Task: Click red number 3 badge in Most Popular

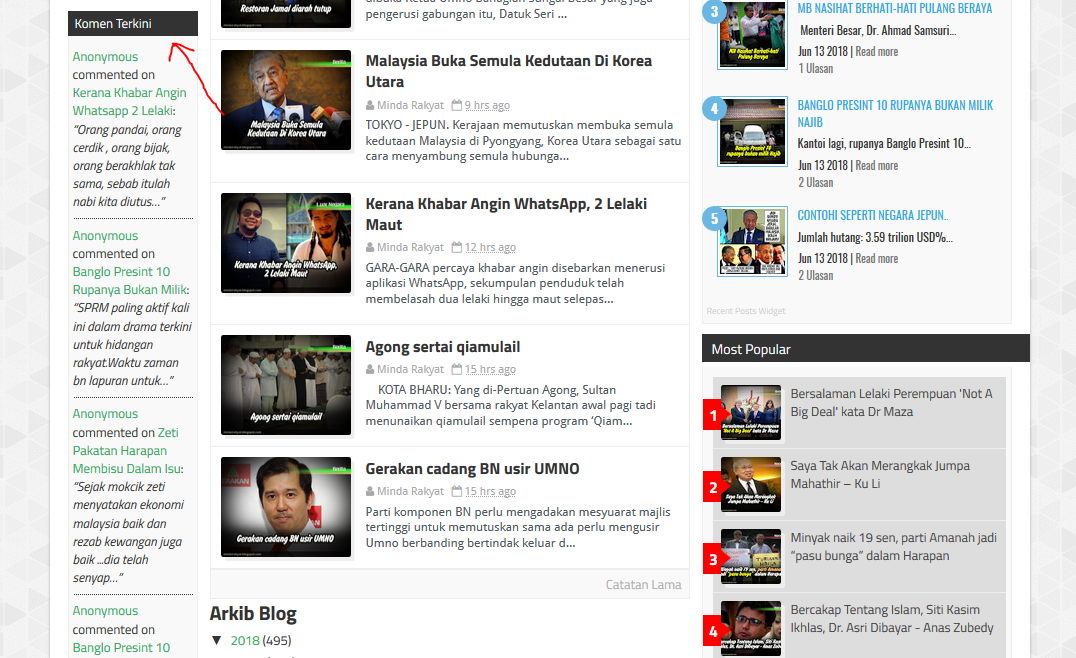Action: coord(713,560)
